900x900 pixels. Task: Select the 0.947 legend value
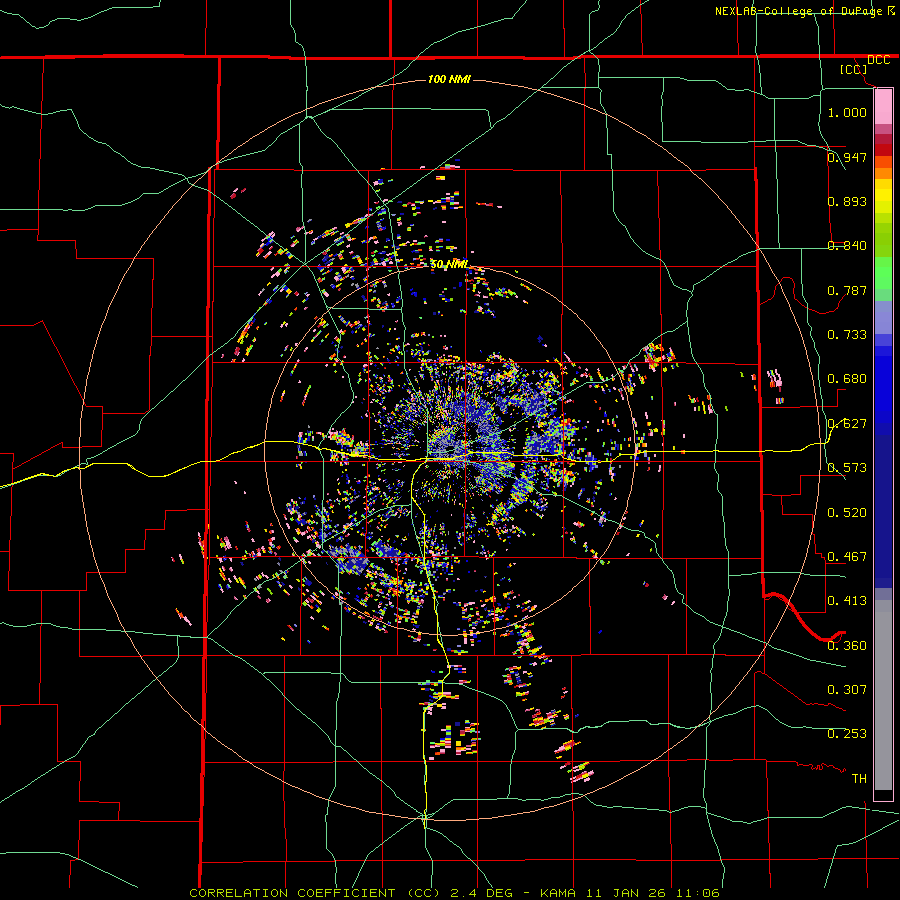(847, 157)
